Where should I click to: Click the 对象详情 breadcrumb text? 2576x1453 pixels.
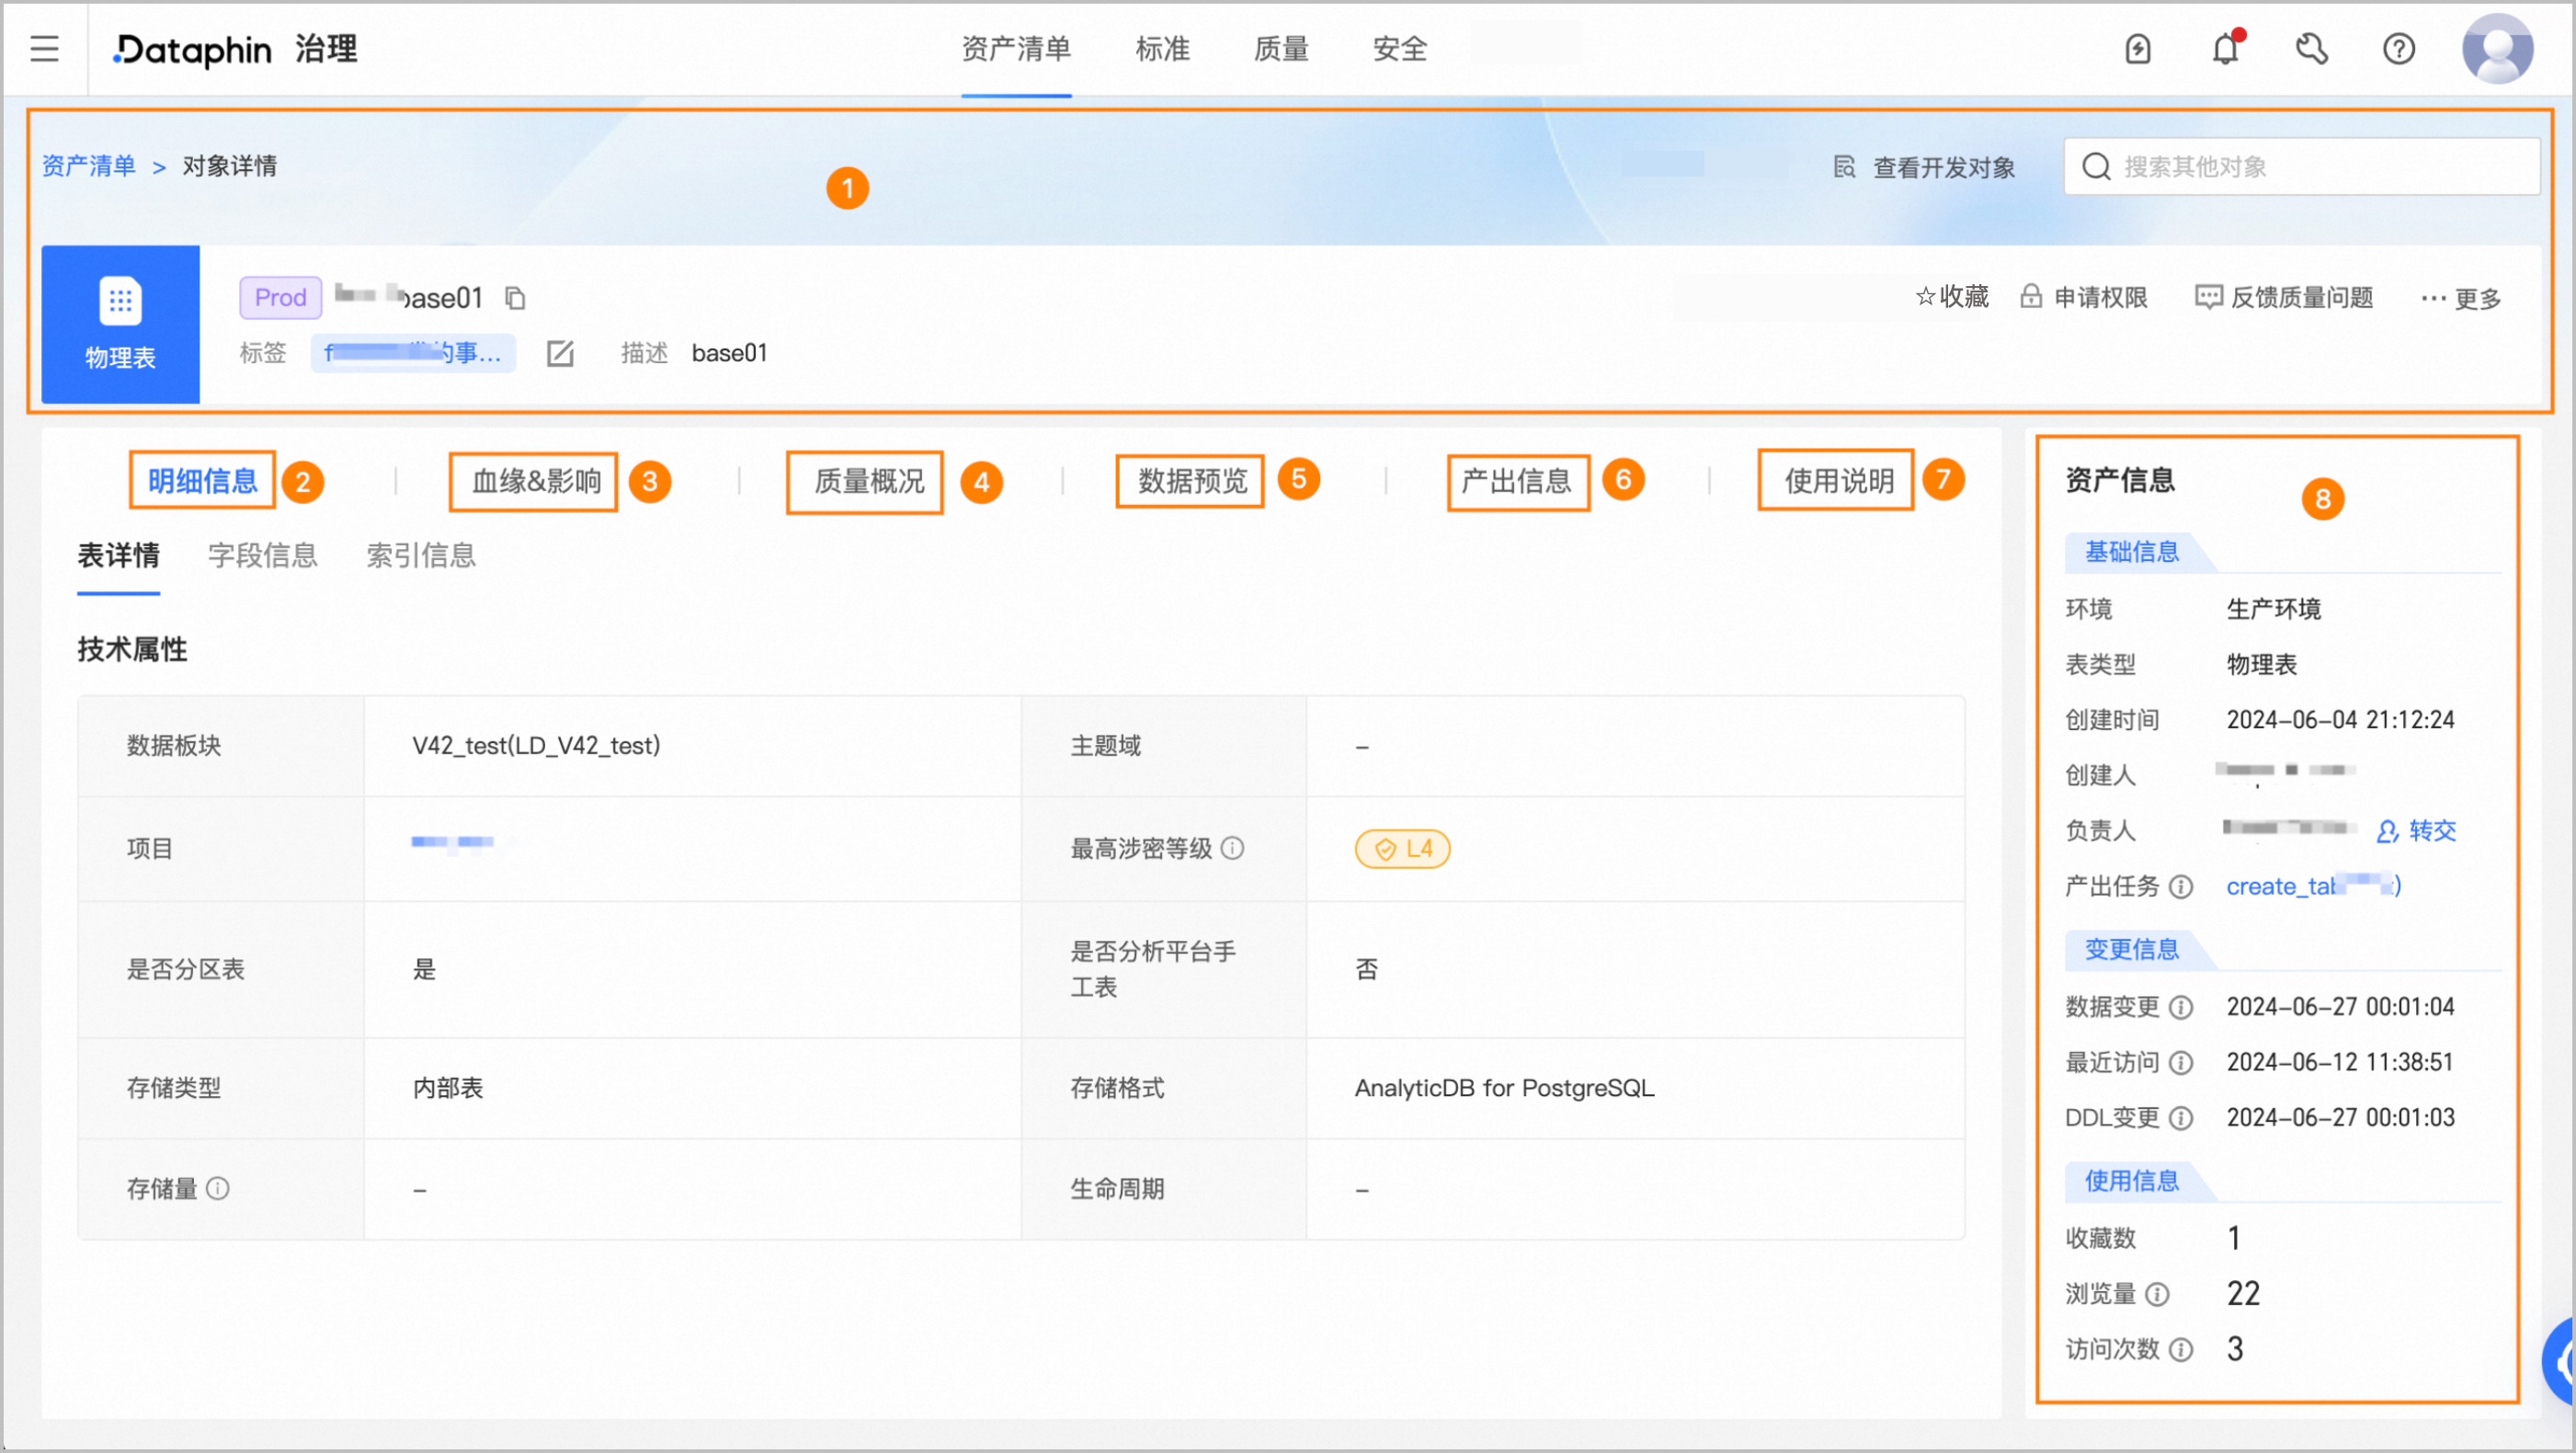coord(229,166)
